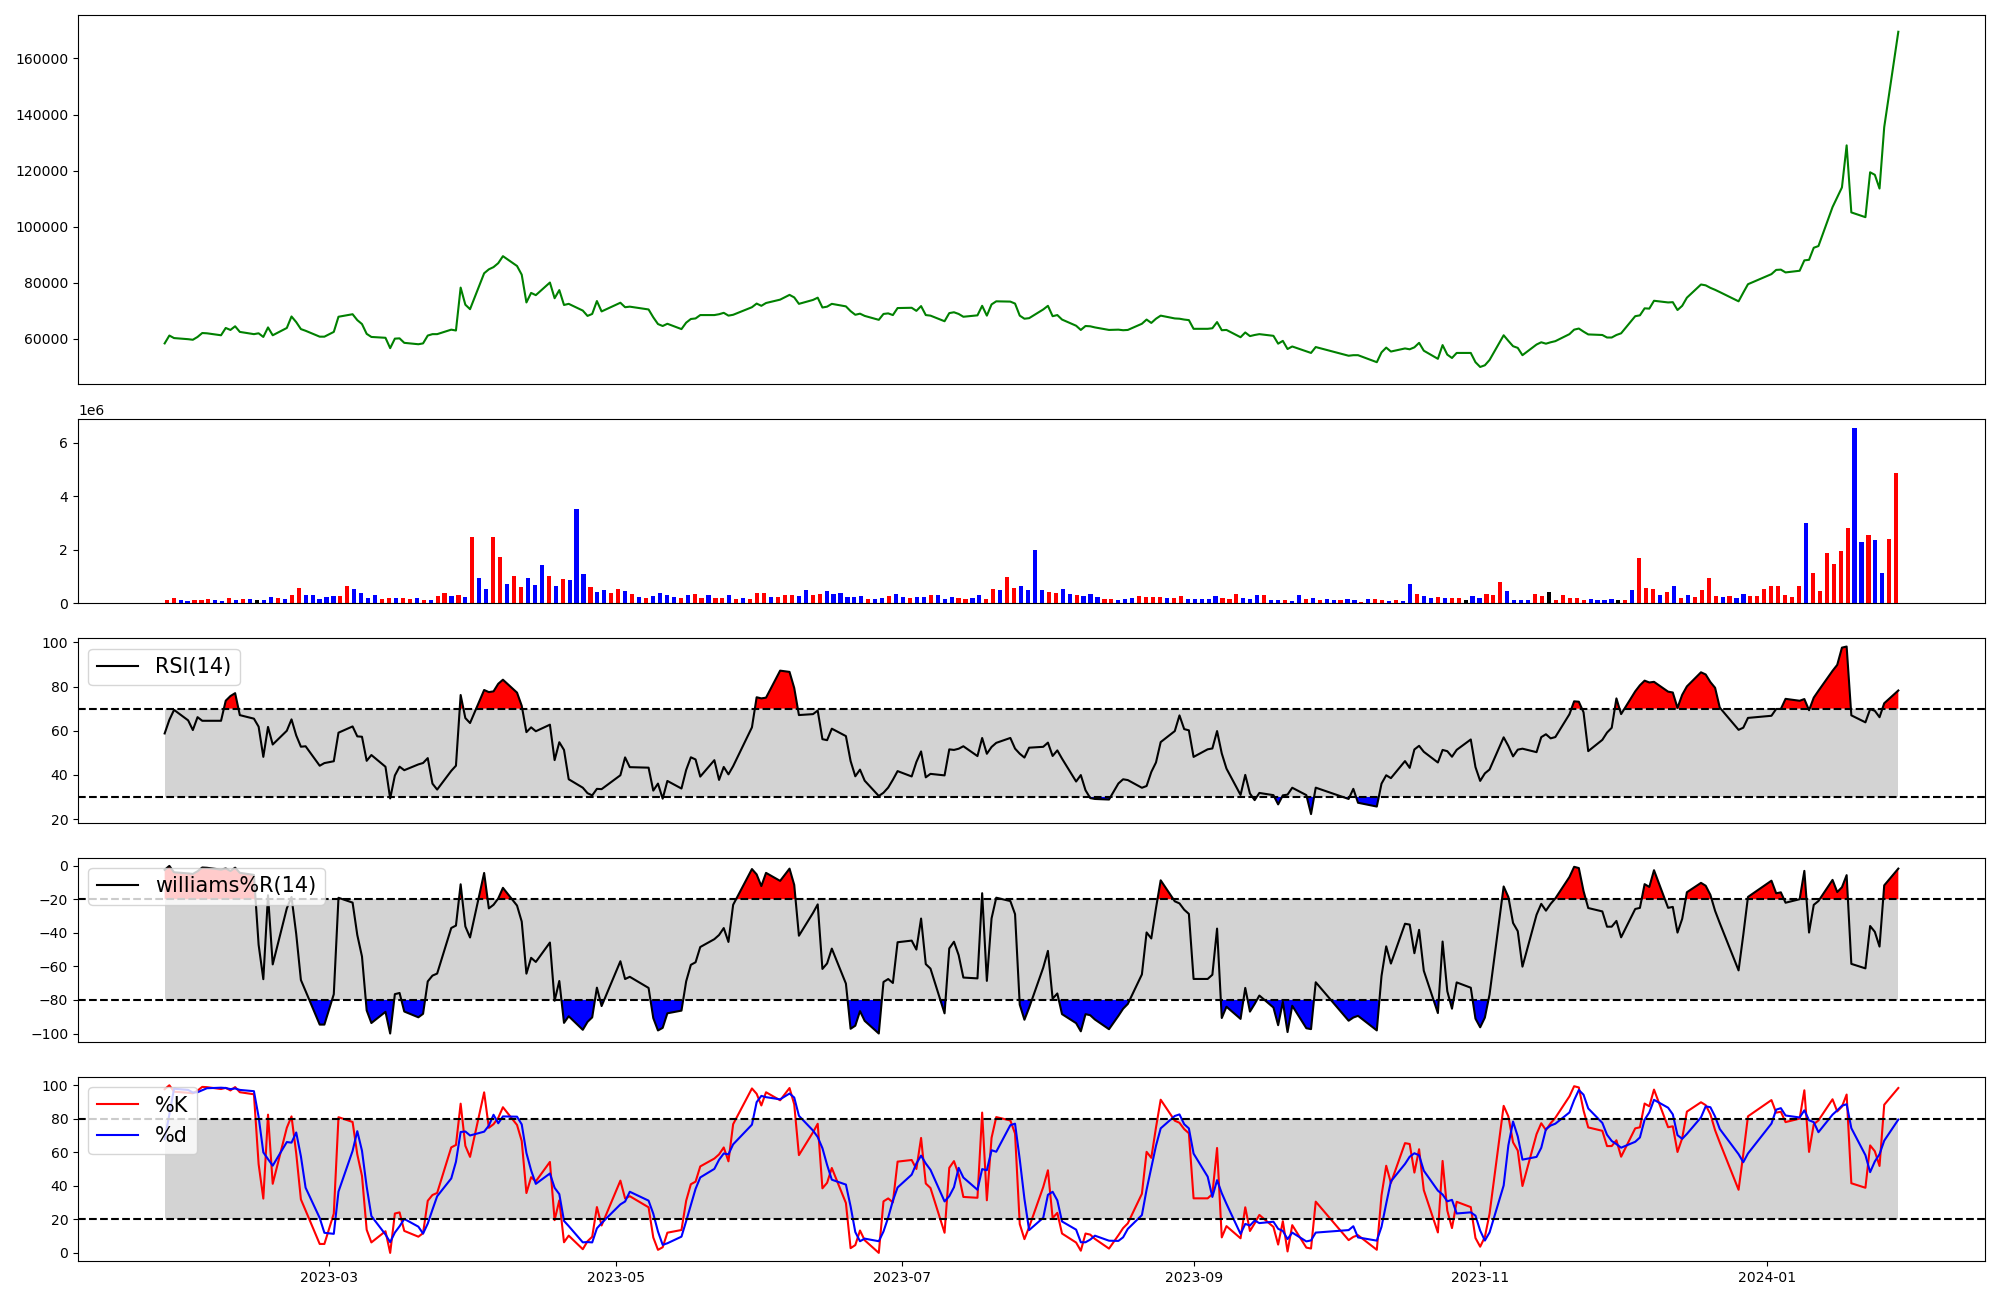Click the 100000 price axis label
The width and height of the screenshot is (2000, 1300).
(x=42, y=227)
